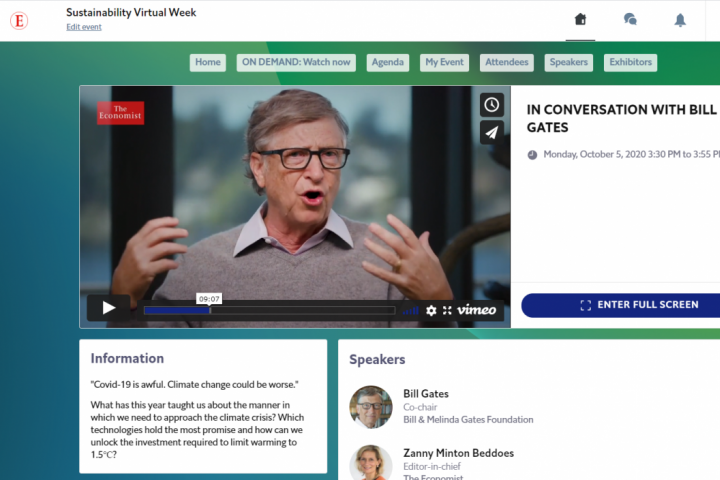Click the small clock icon beside session date
720x480 pixels.
[532, 155]
